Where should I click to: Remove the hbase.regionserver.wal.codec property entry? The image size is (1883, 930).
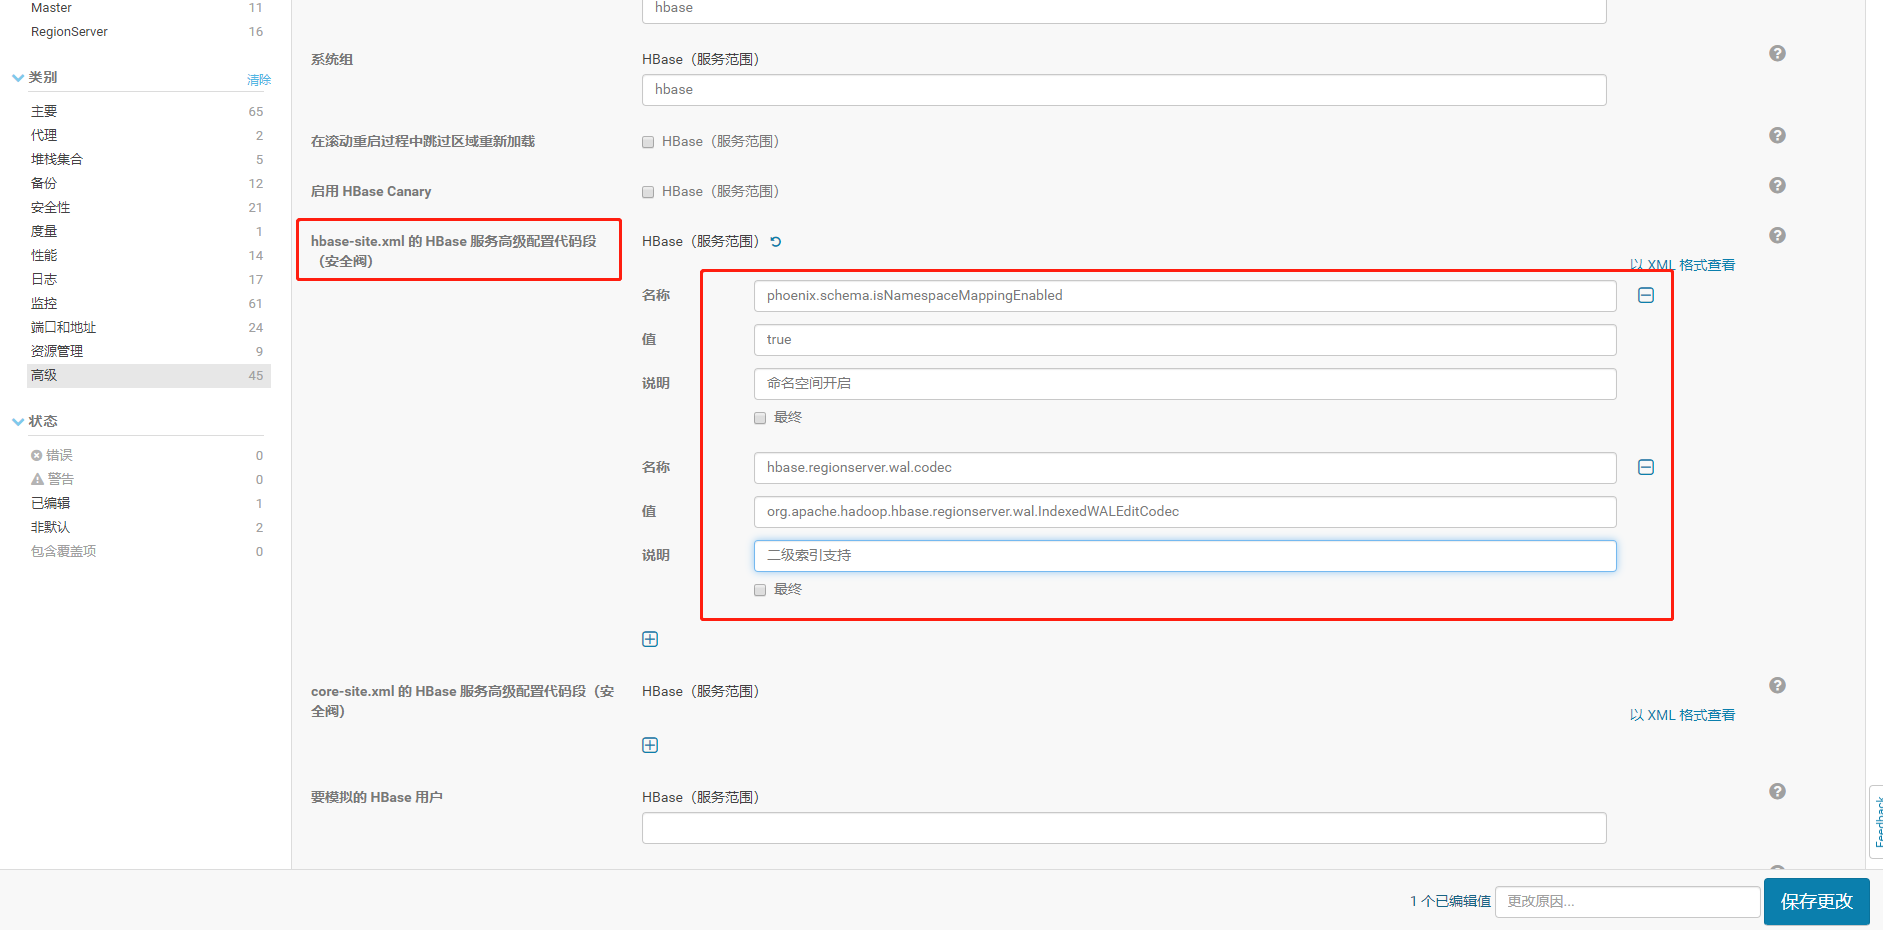pyautogui.click(x=1646, y=467)
